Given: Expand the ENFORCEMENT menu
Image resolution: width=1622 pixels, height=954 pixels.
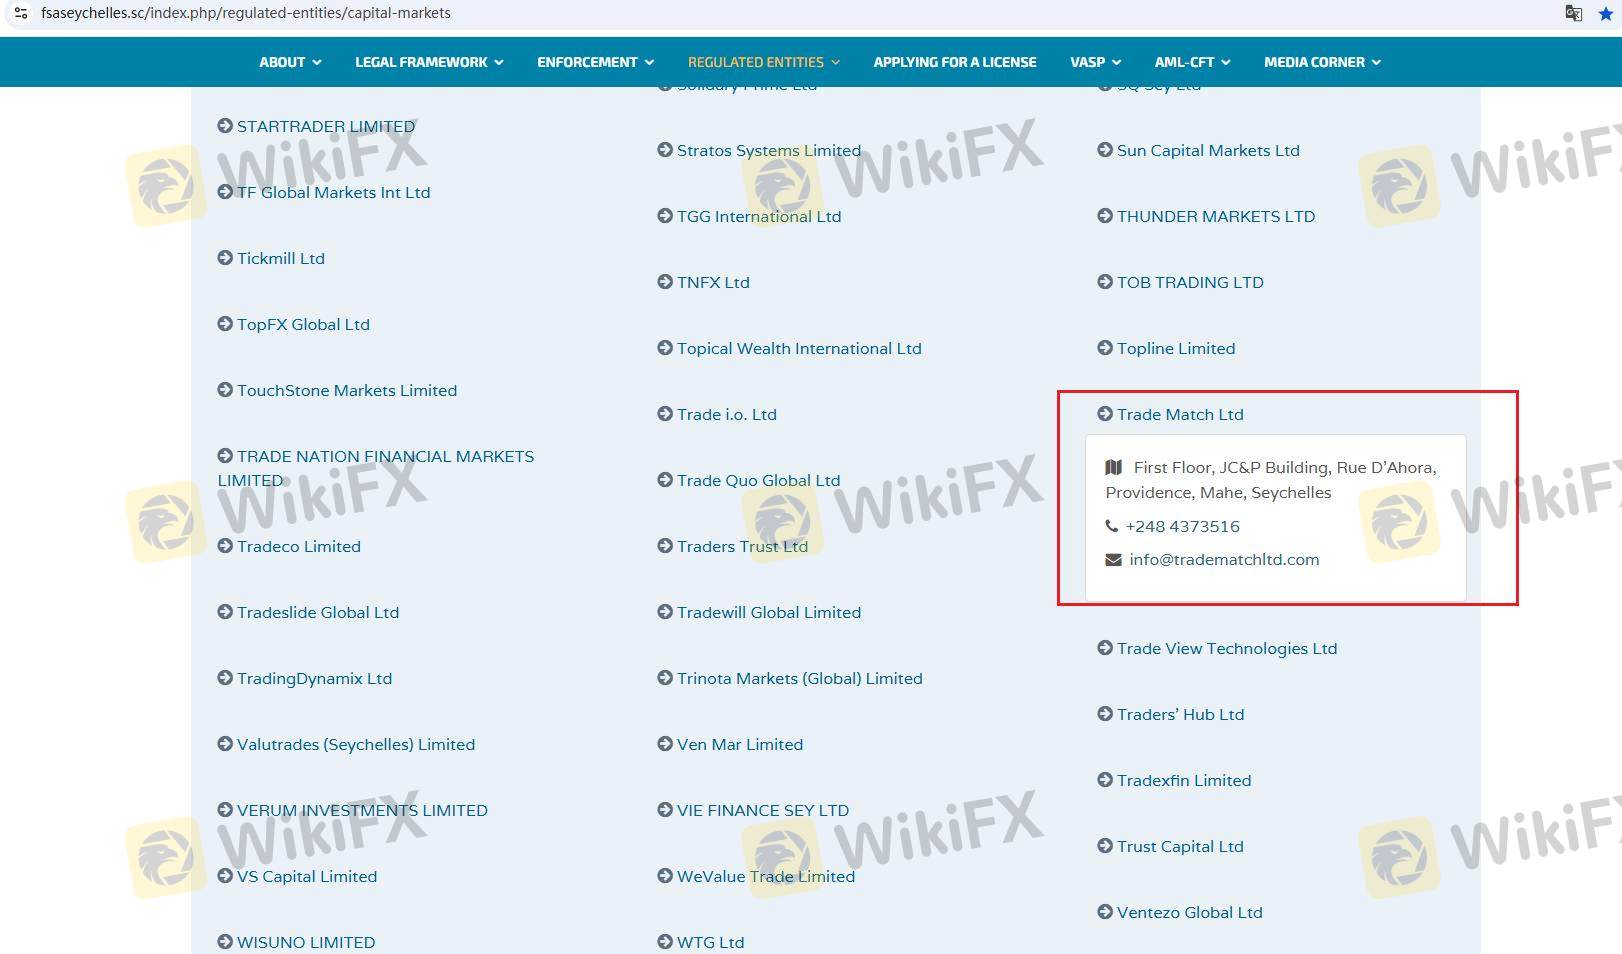Looking at the screenshot, I should click(x=595, y=62).
